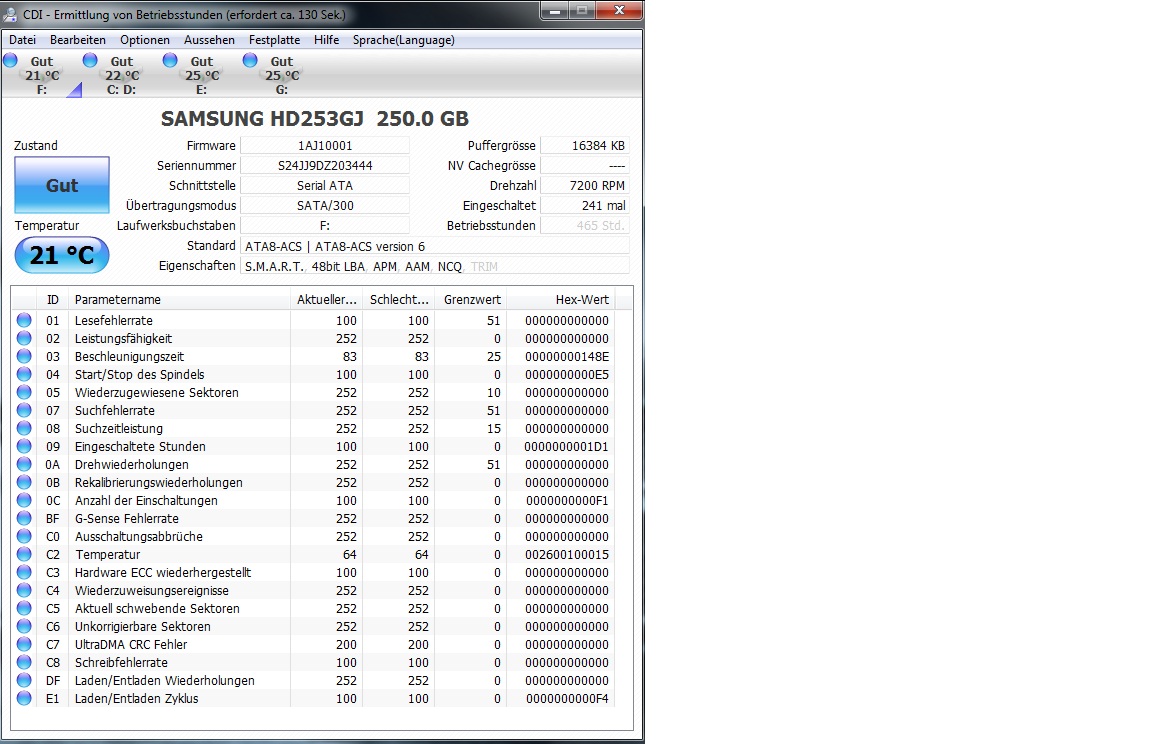Open the Hilfe menu
Image resolution: width=1152 pixels, height=744 pixels.
click(326, 40)
